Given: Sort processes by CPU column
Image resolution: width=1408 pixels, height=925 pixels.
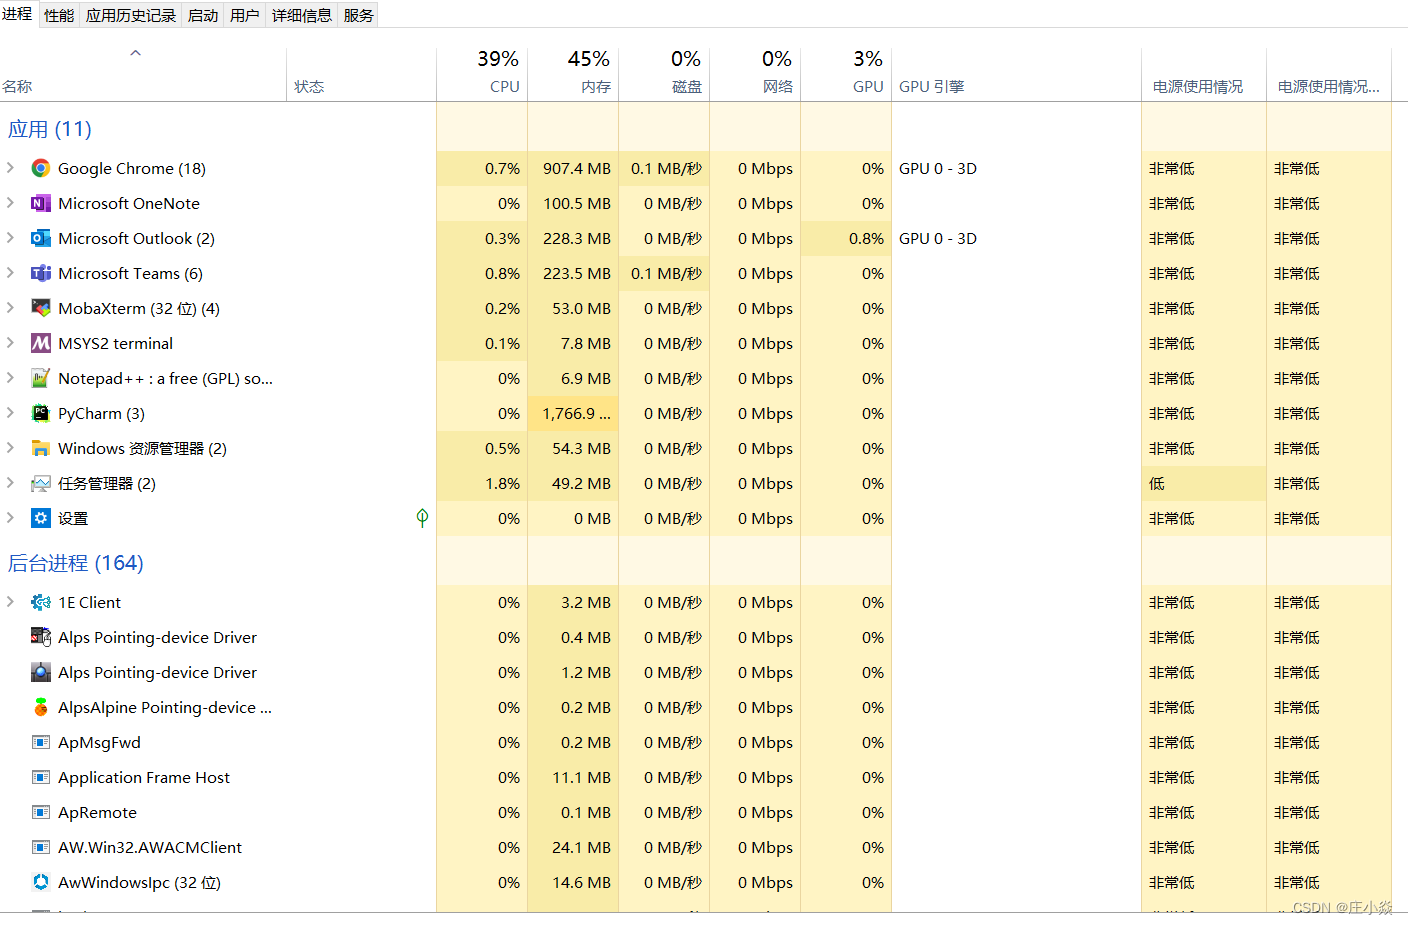Looking at the screenshot, I should click(x=482, y=74).
